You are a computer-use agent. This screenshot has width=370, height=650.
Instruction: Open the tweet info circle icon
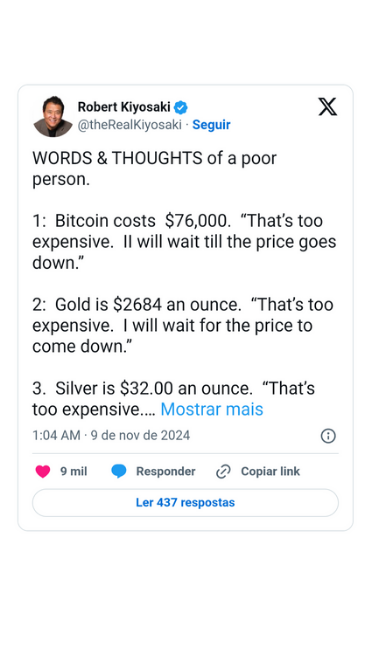pyautogui.click(x=328, y=436)
